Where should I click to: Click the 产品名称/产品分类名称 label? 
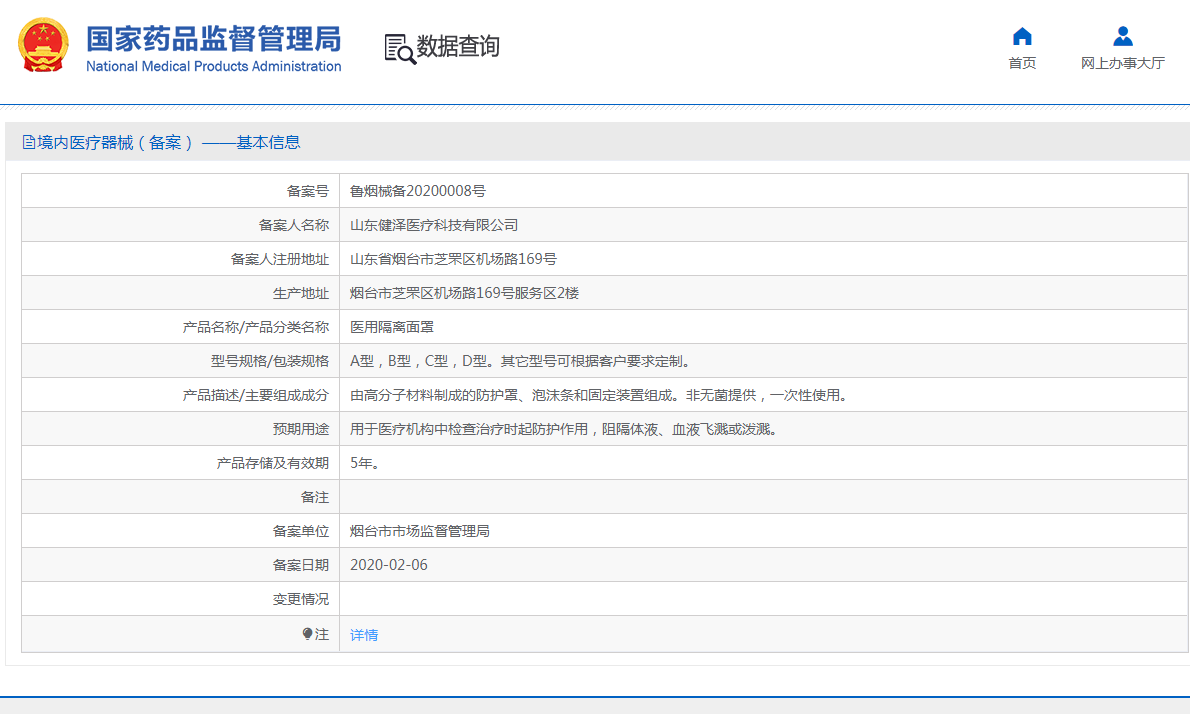256,327
